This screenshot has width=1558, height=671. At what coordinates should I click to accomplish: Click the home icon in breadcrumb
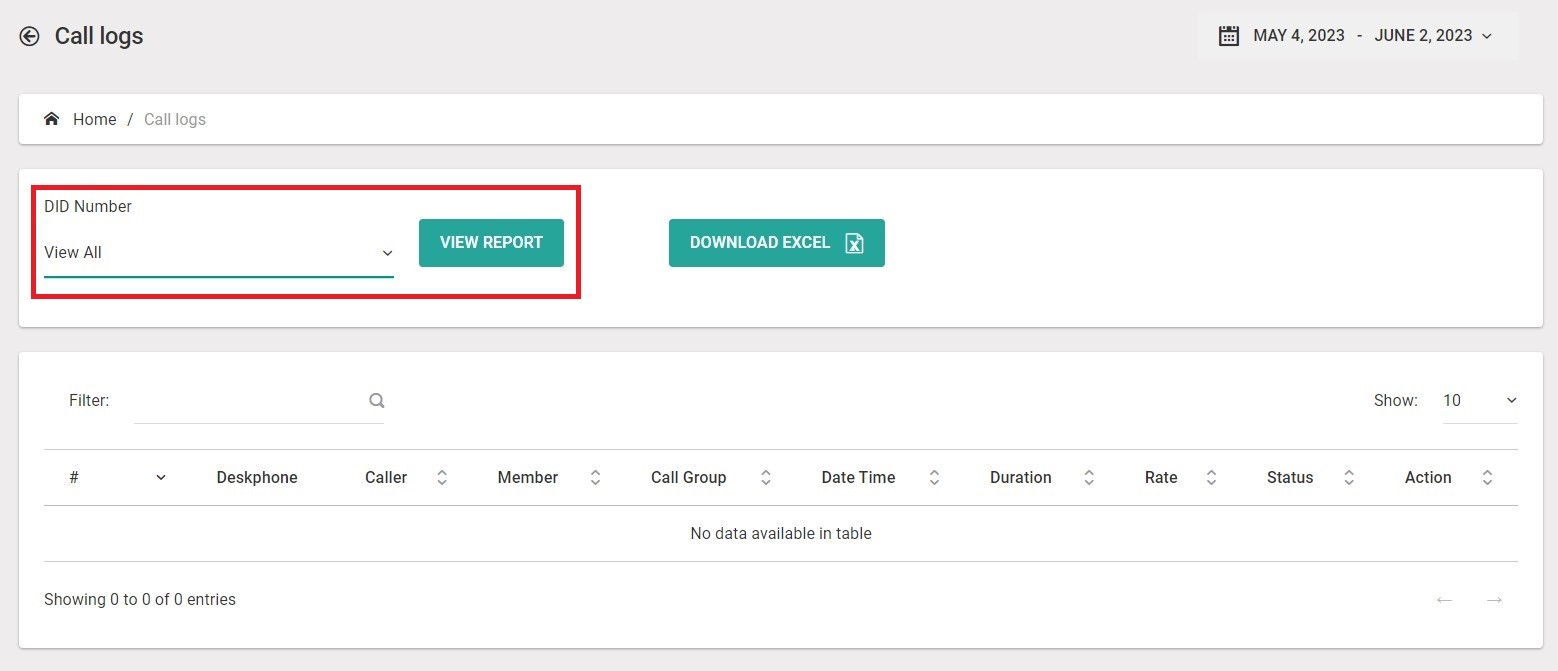pyautogui.click(x=52, y=119)
